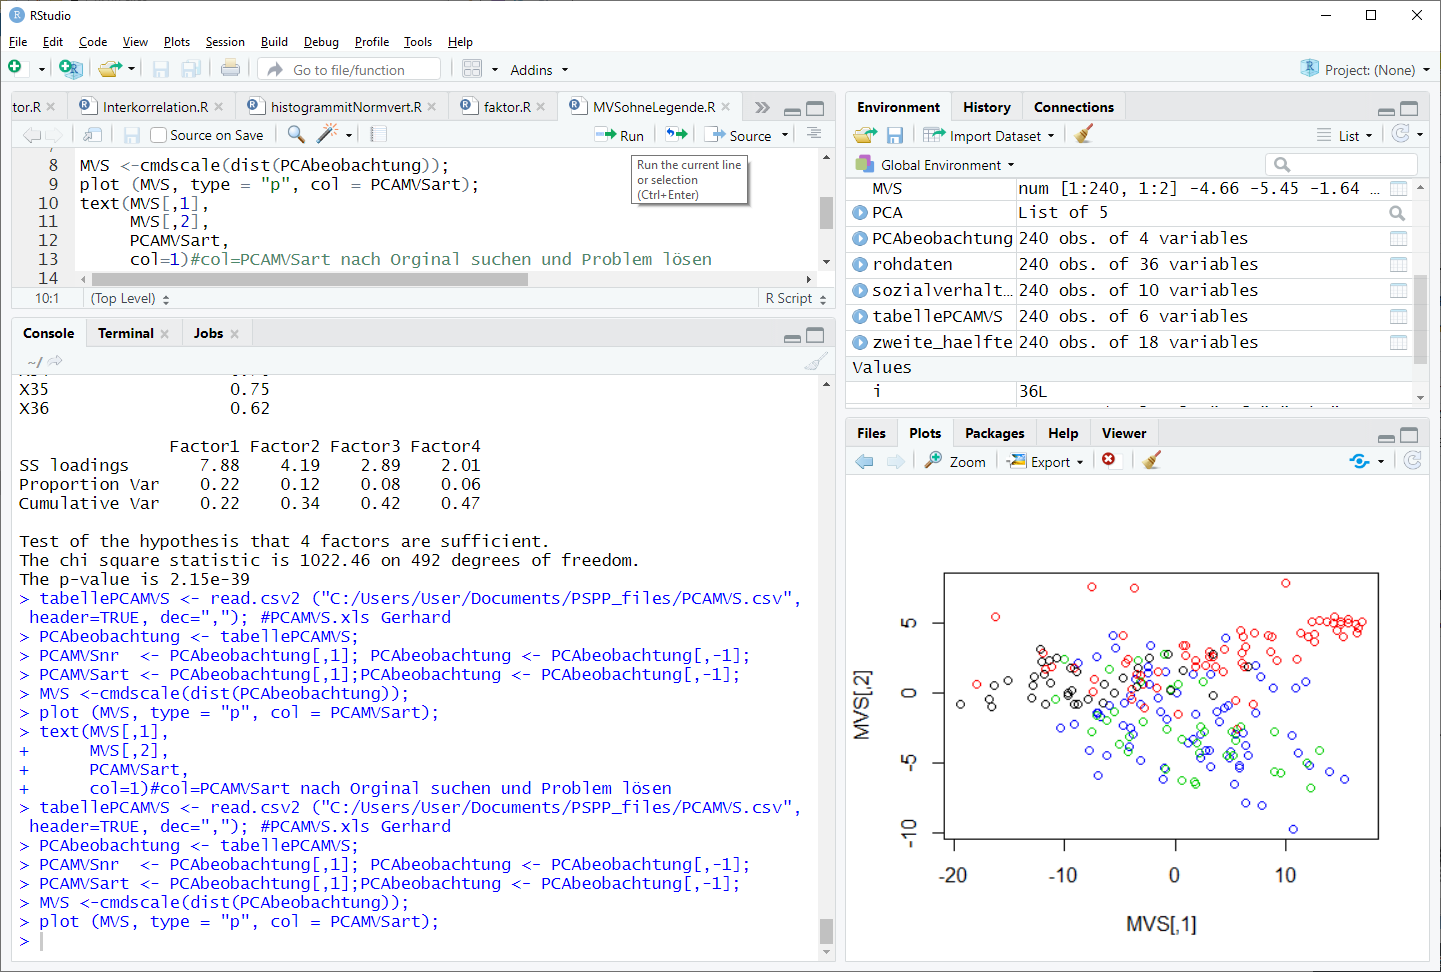This screenshot has width=1441, height=972.
Task: Click the Zoom plot button
Action: click(x=955, y=461)
